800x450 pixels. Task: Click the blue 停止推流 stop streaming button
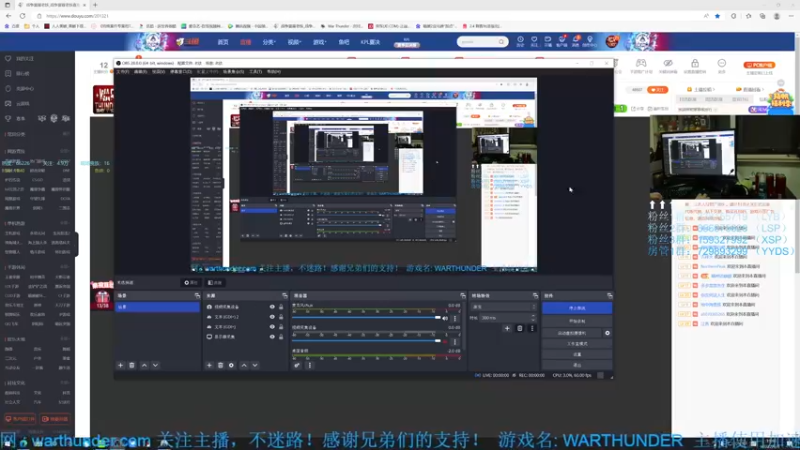(x=577, y=308)
